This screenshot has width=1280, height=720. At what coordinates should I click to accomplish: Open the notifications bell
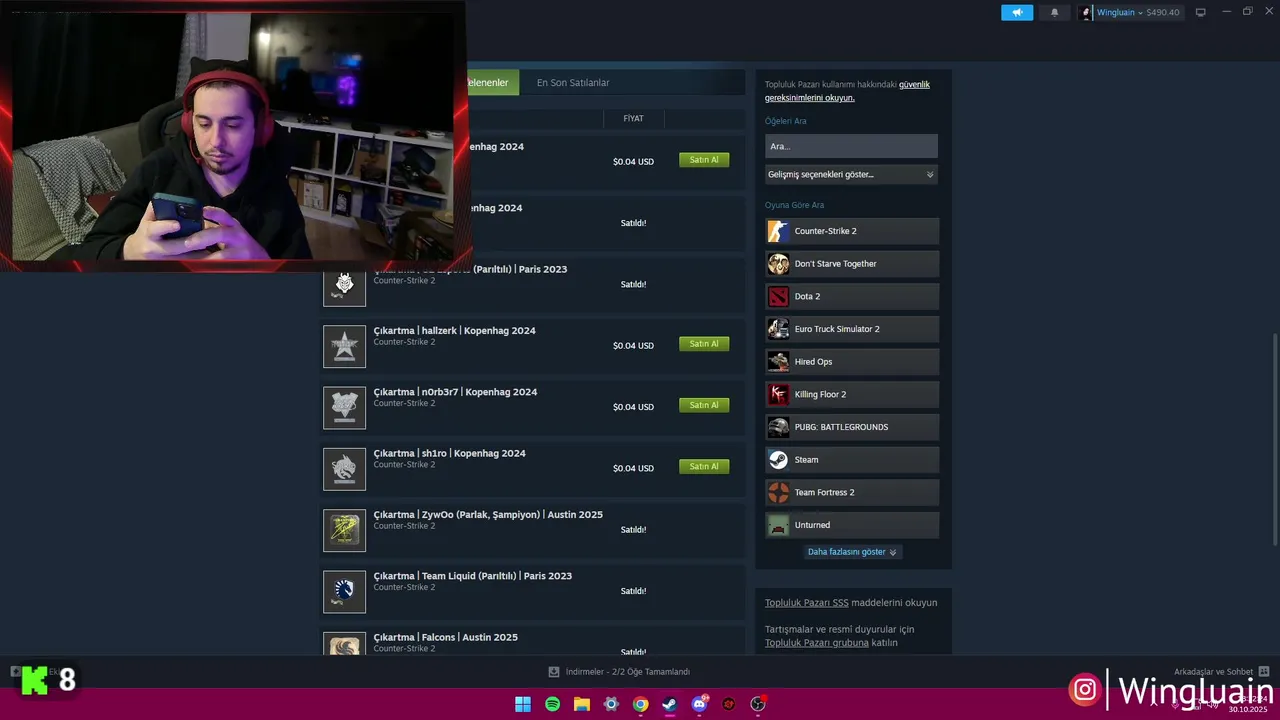pos(1054,12)
